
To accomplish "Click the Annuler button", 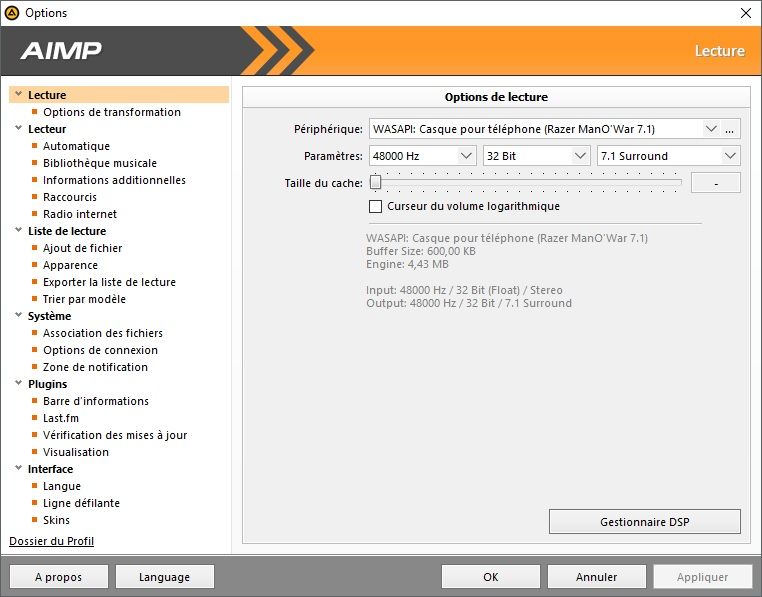I will pyautogui.click(x=596, y=577).
